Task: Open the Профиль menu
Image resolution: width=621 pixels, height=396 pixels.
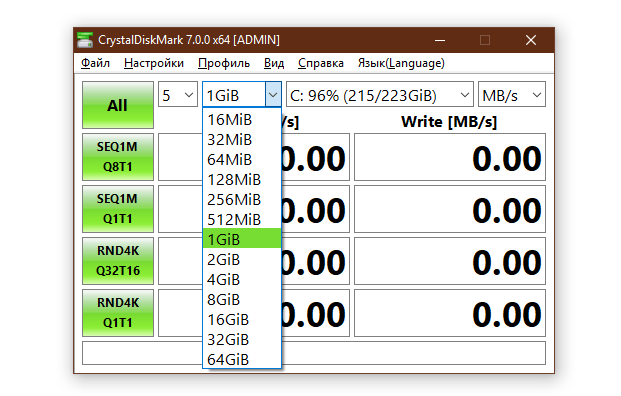Action: click(x=224, y=63)
